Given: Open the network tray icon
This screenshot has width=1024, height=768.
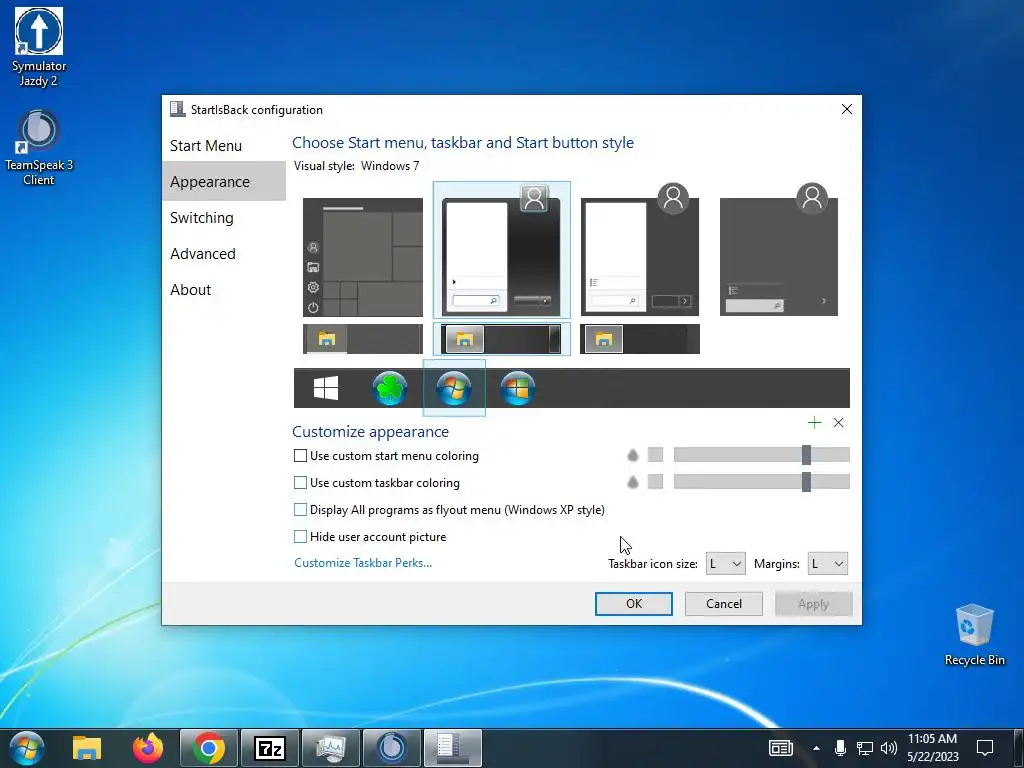Looking at the screenshot, I should pos(865,748).
